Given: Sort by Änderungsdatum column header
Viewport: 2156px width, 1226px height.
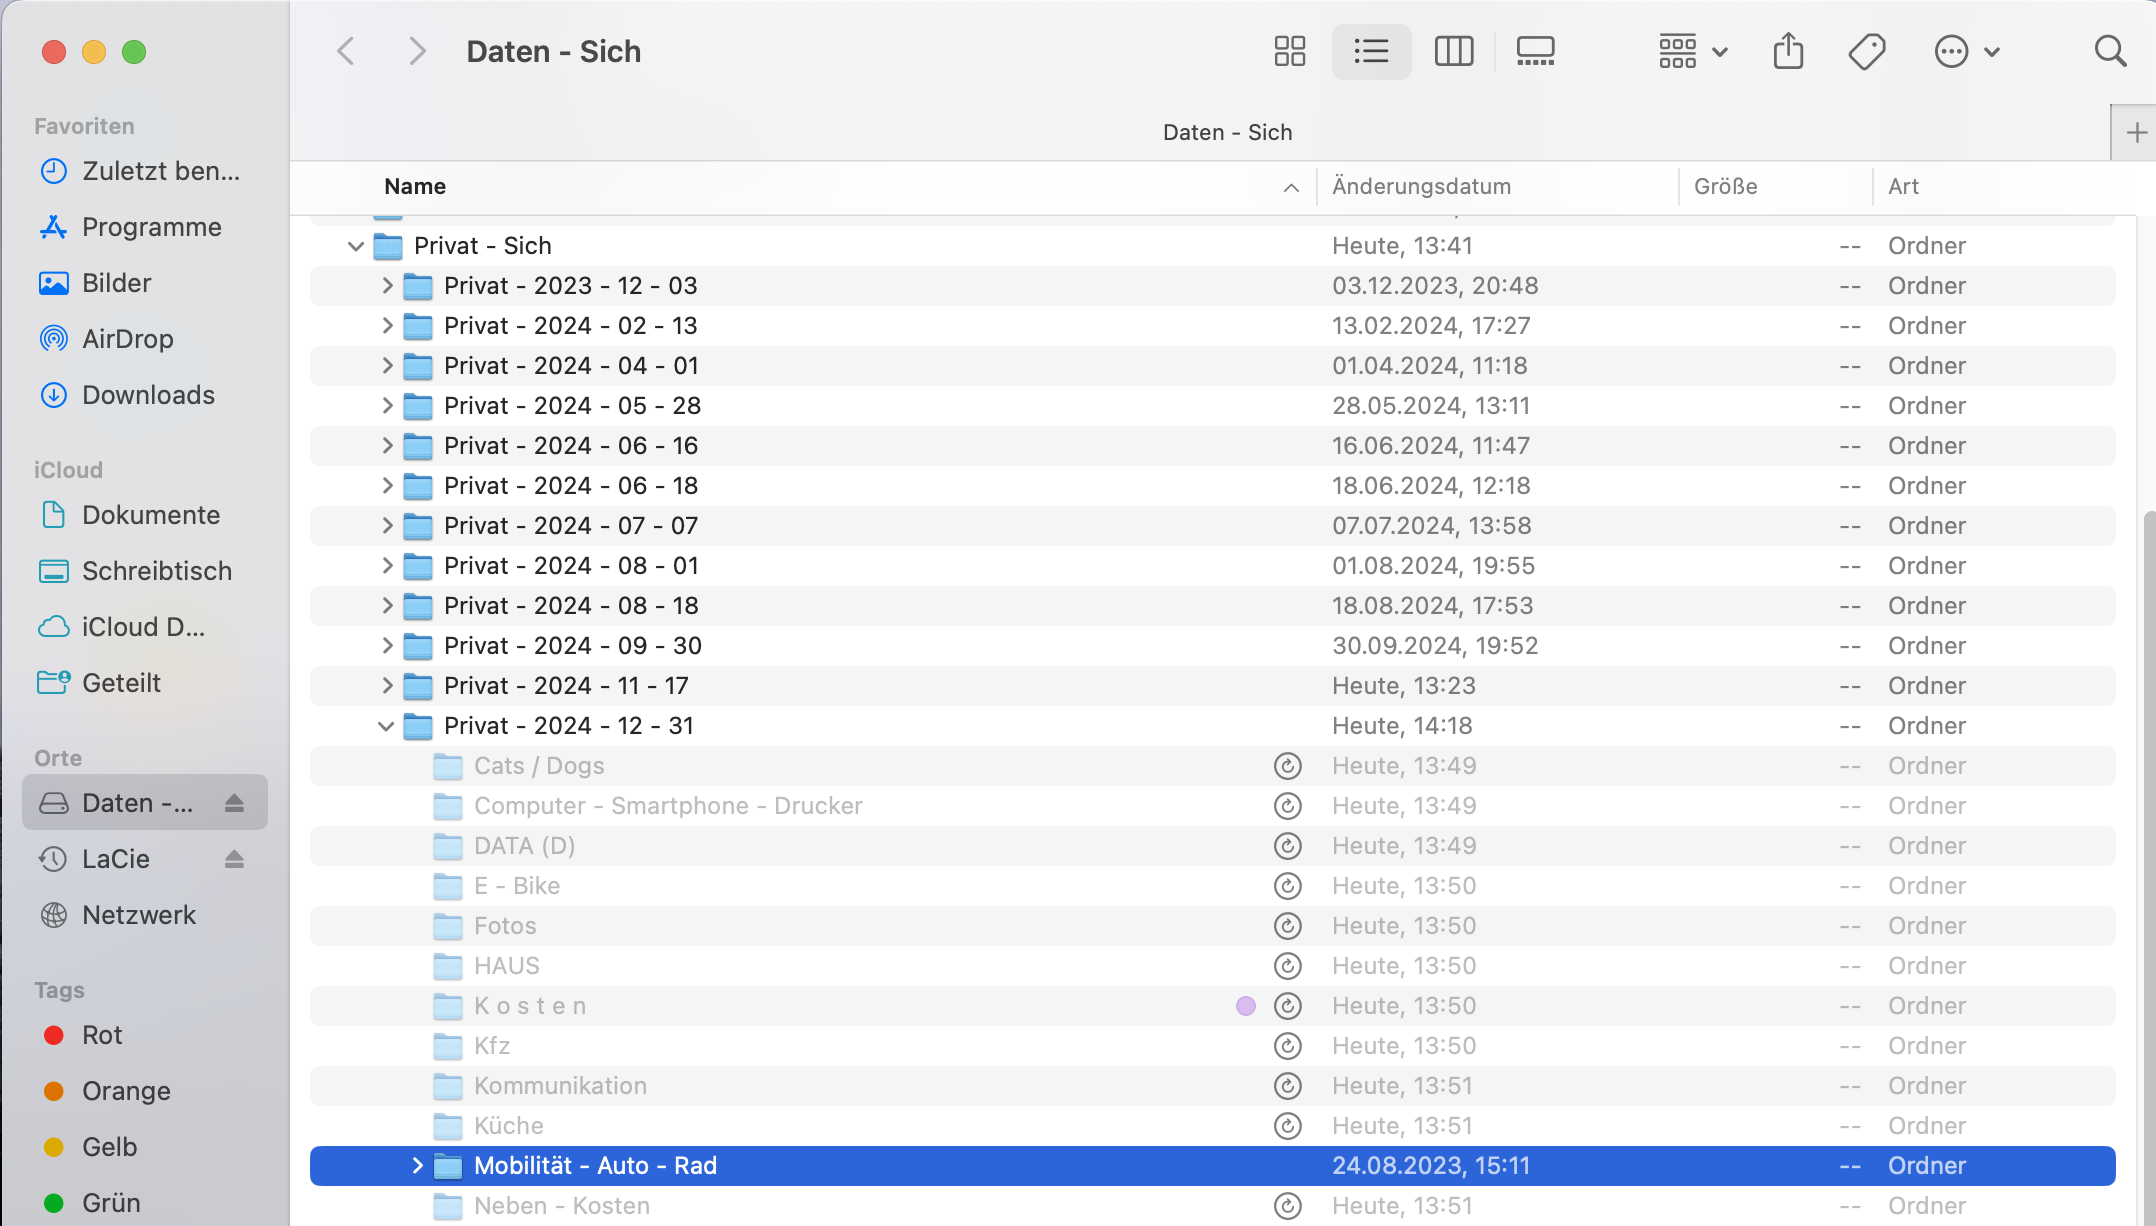Looking at the screenshot, I should pos(1421,186).
